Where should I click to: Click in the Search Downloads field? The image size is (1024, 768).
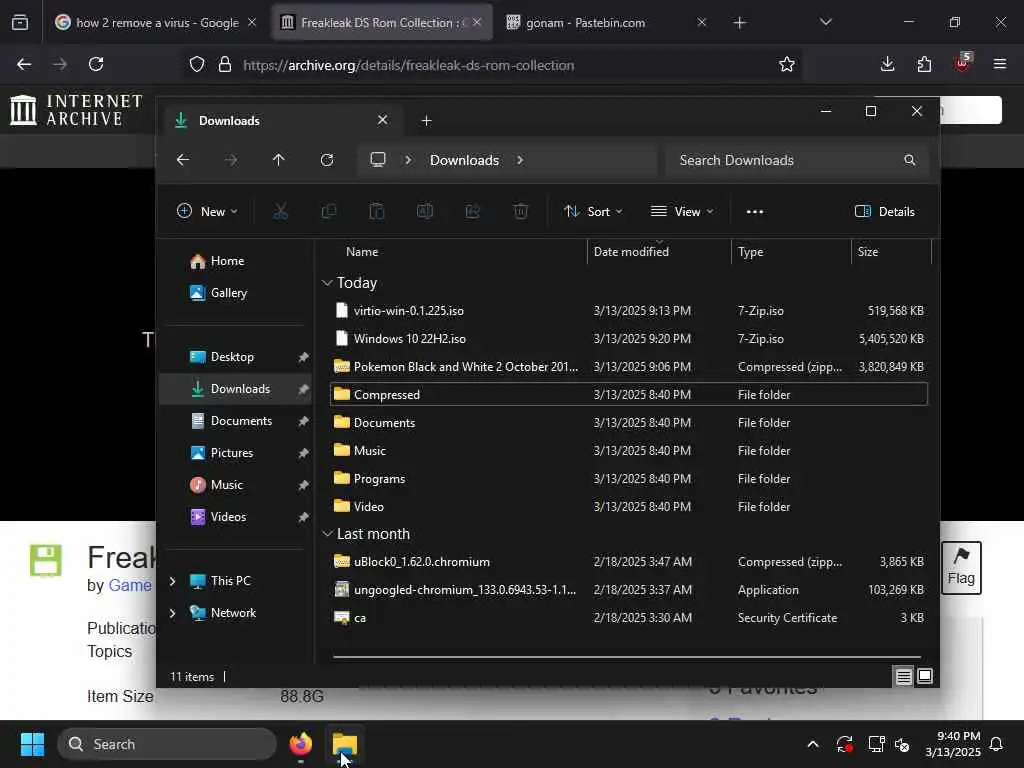797,160
